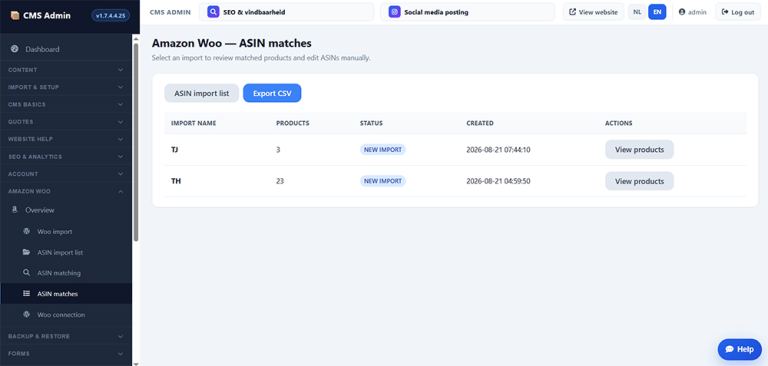Click the ACTIONS column header
Image resolution: width=768 pixels, height=366 pixels.
[619, 123]
